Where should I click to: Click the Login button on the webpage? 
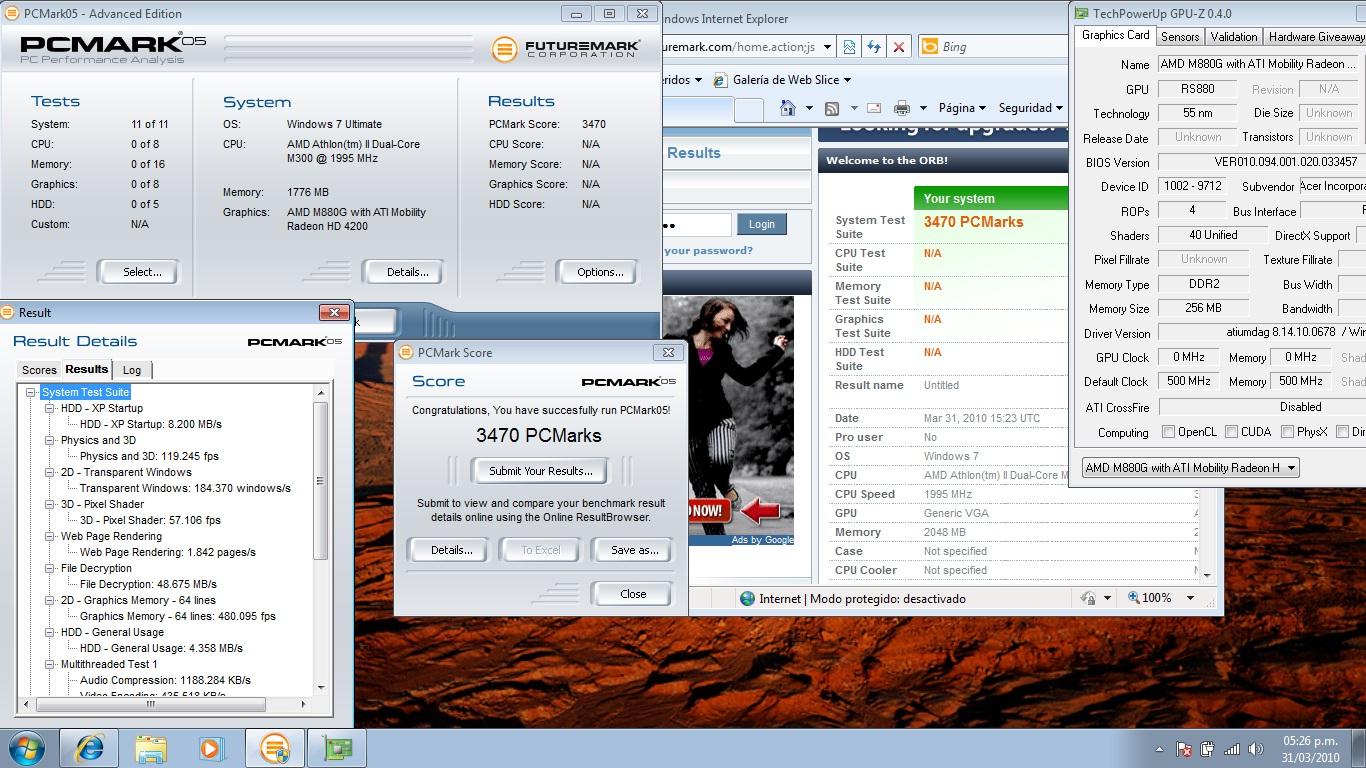[761, 224]
